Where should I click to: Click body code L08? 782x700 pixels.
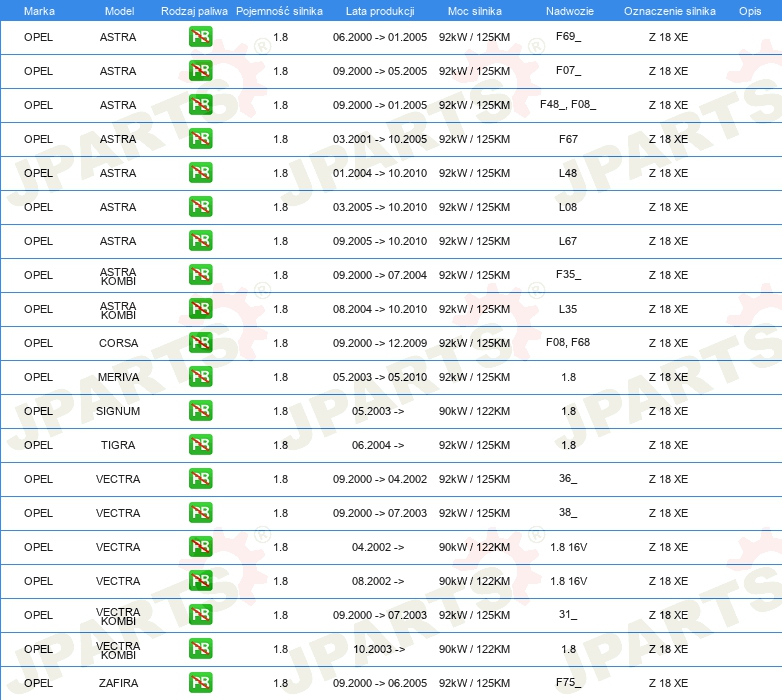[568, 207]
